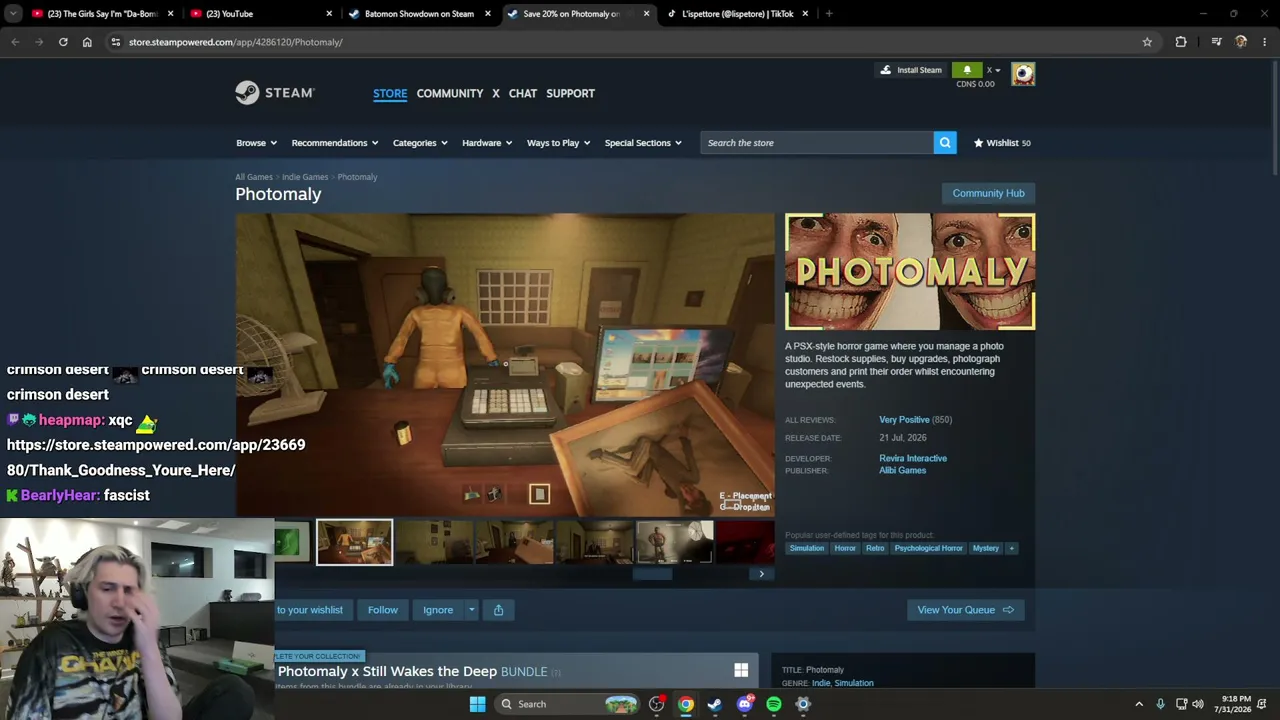Screen dimensions: 1280x720
Task: Expand the Recommendations dropdown menu
Action: tap(335, 143)
